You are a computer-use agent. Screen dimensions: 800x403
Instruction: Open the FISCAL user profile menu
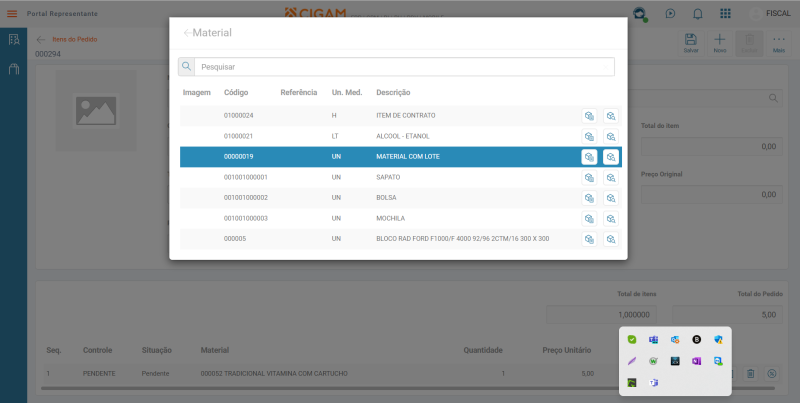tap(771, 14)
